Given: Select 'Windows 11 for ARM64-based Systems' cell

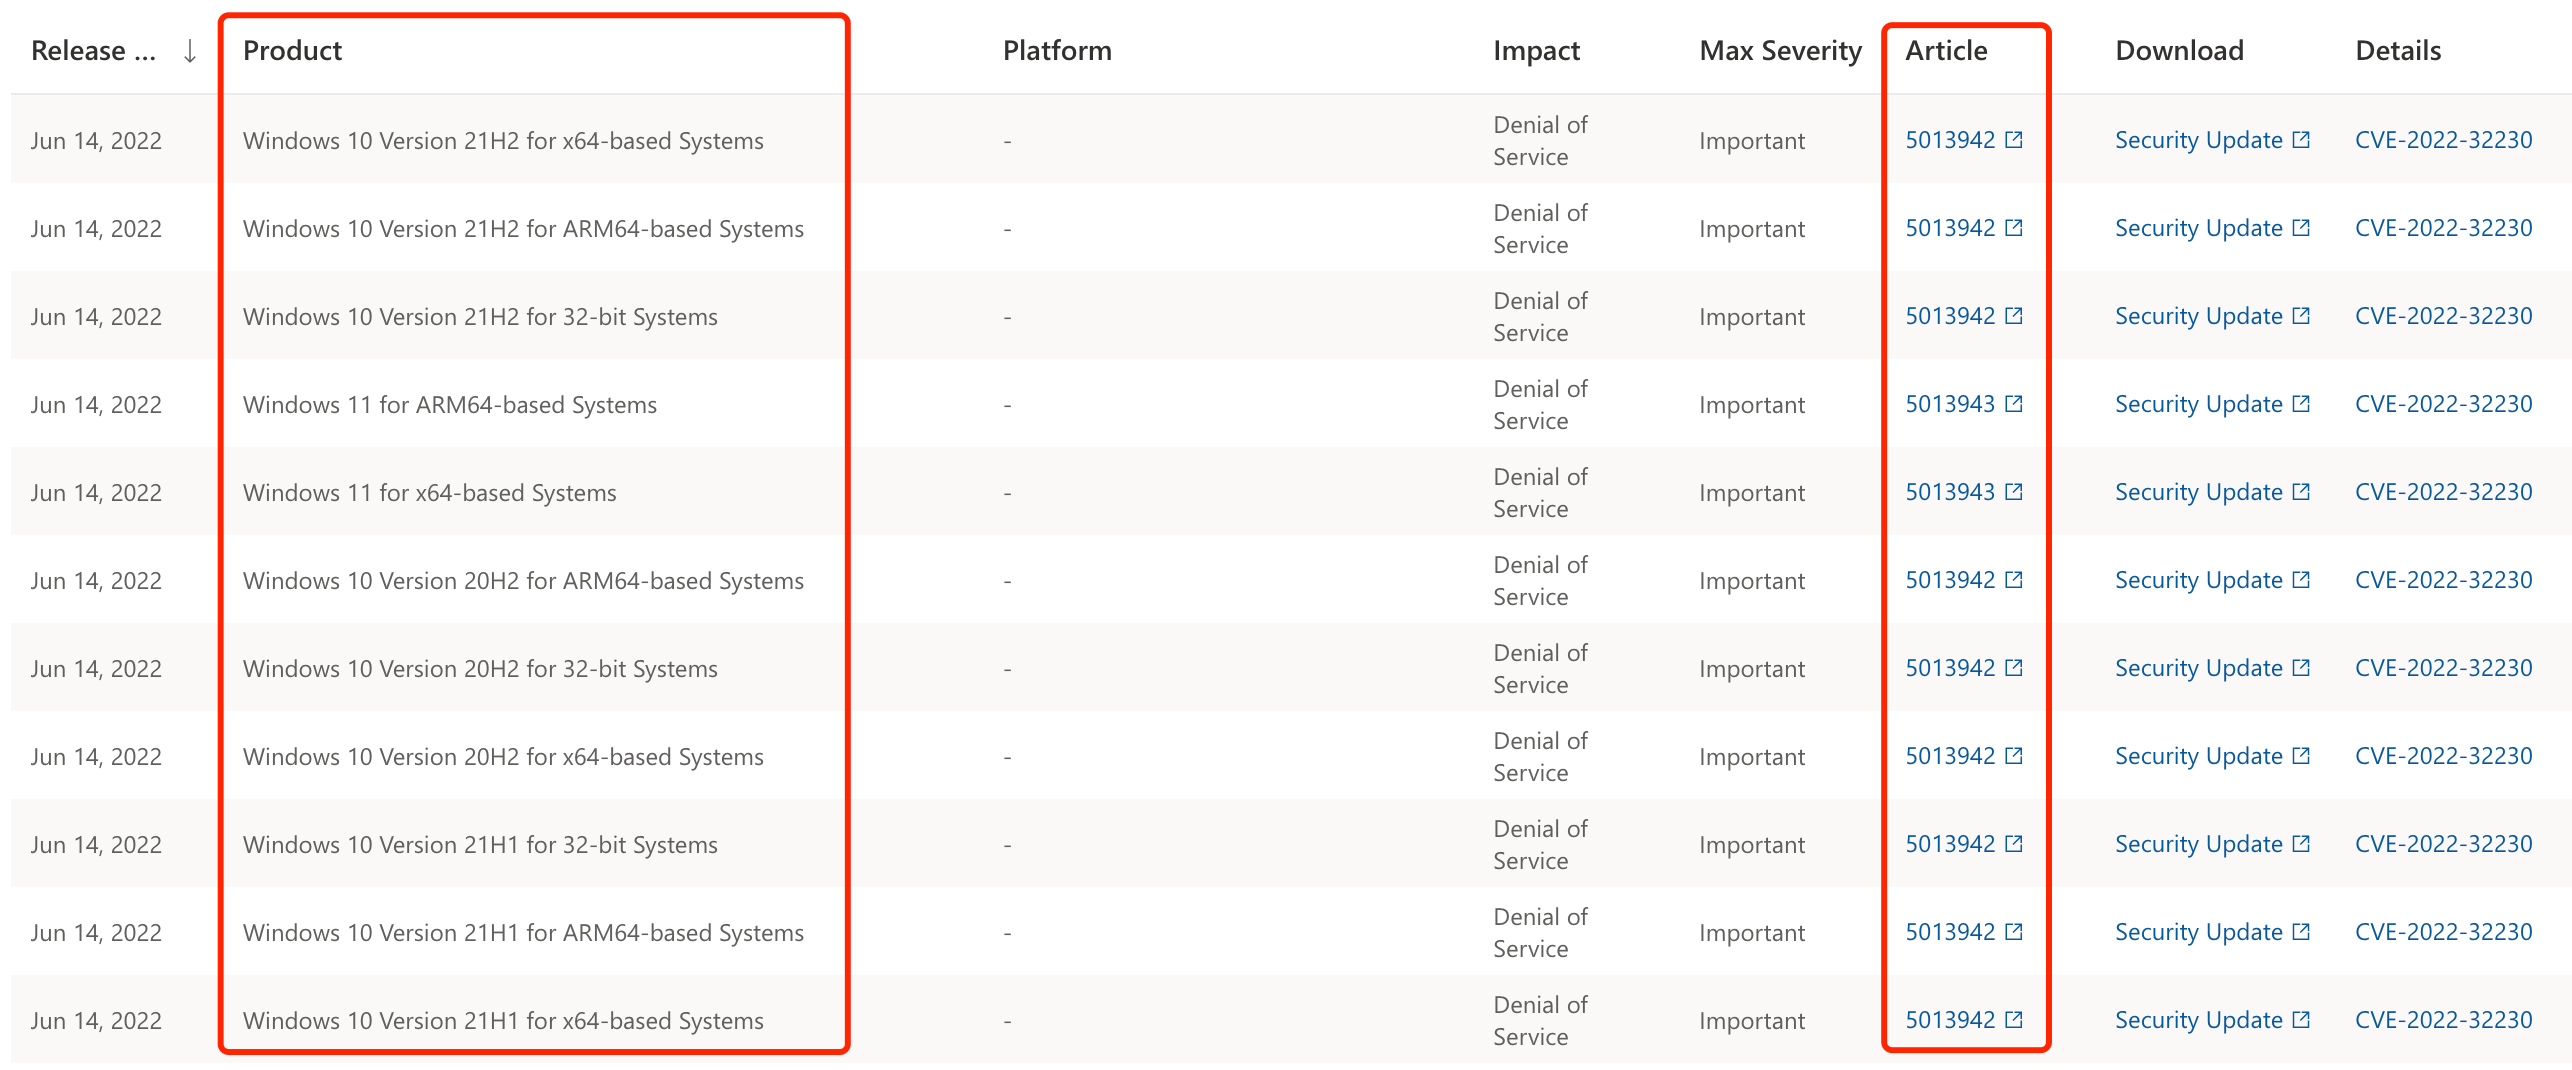Looking at the screenshot, I should (450, 405).
